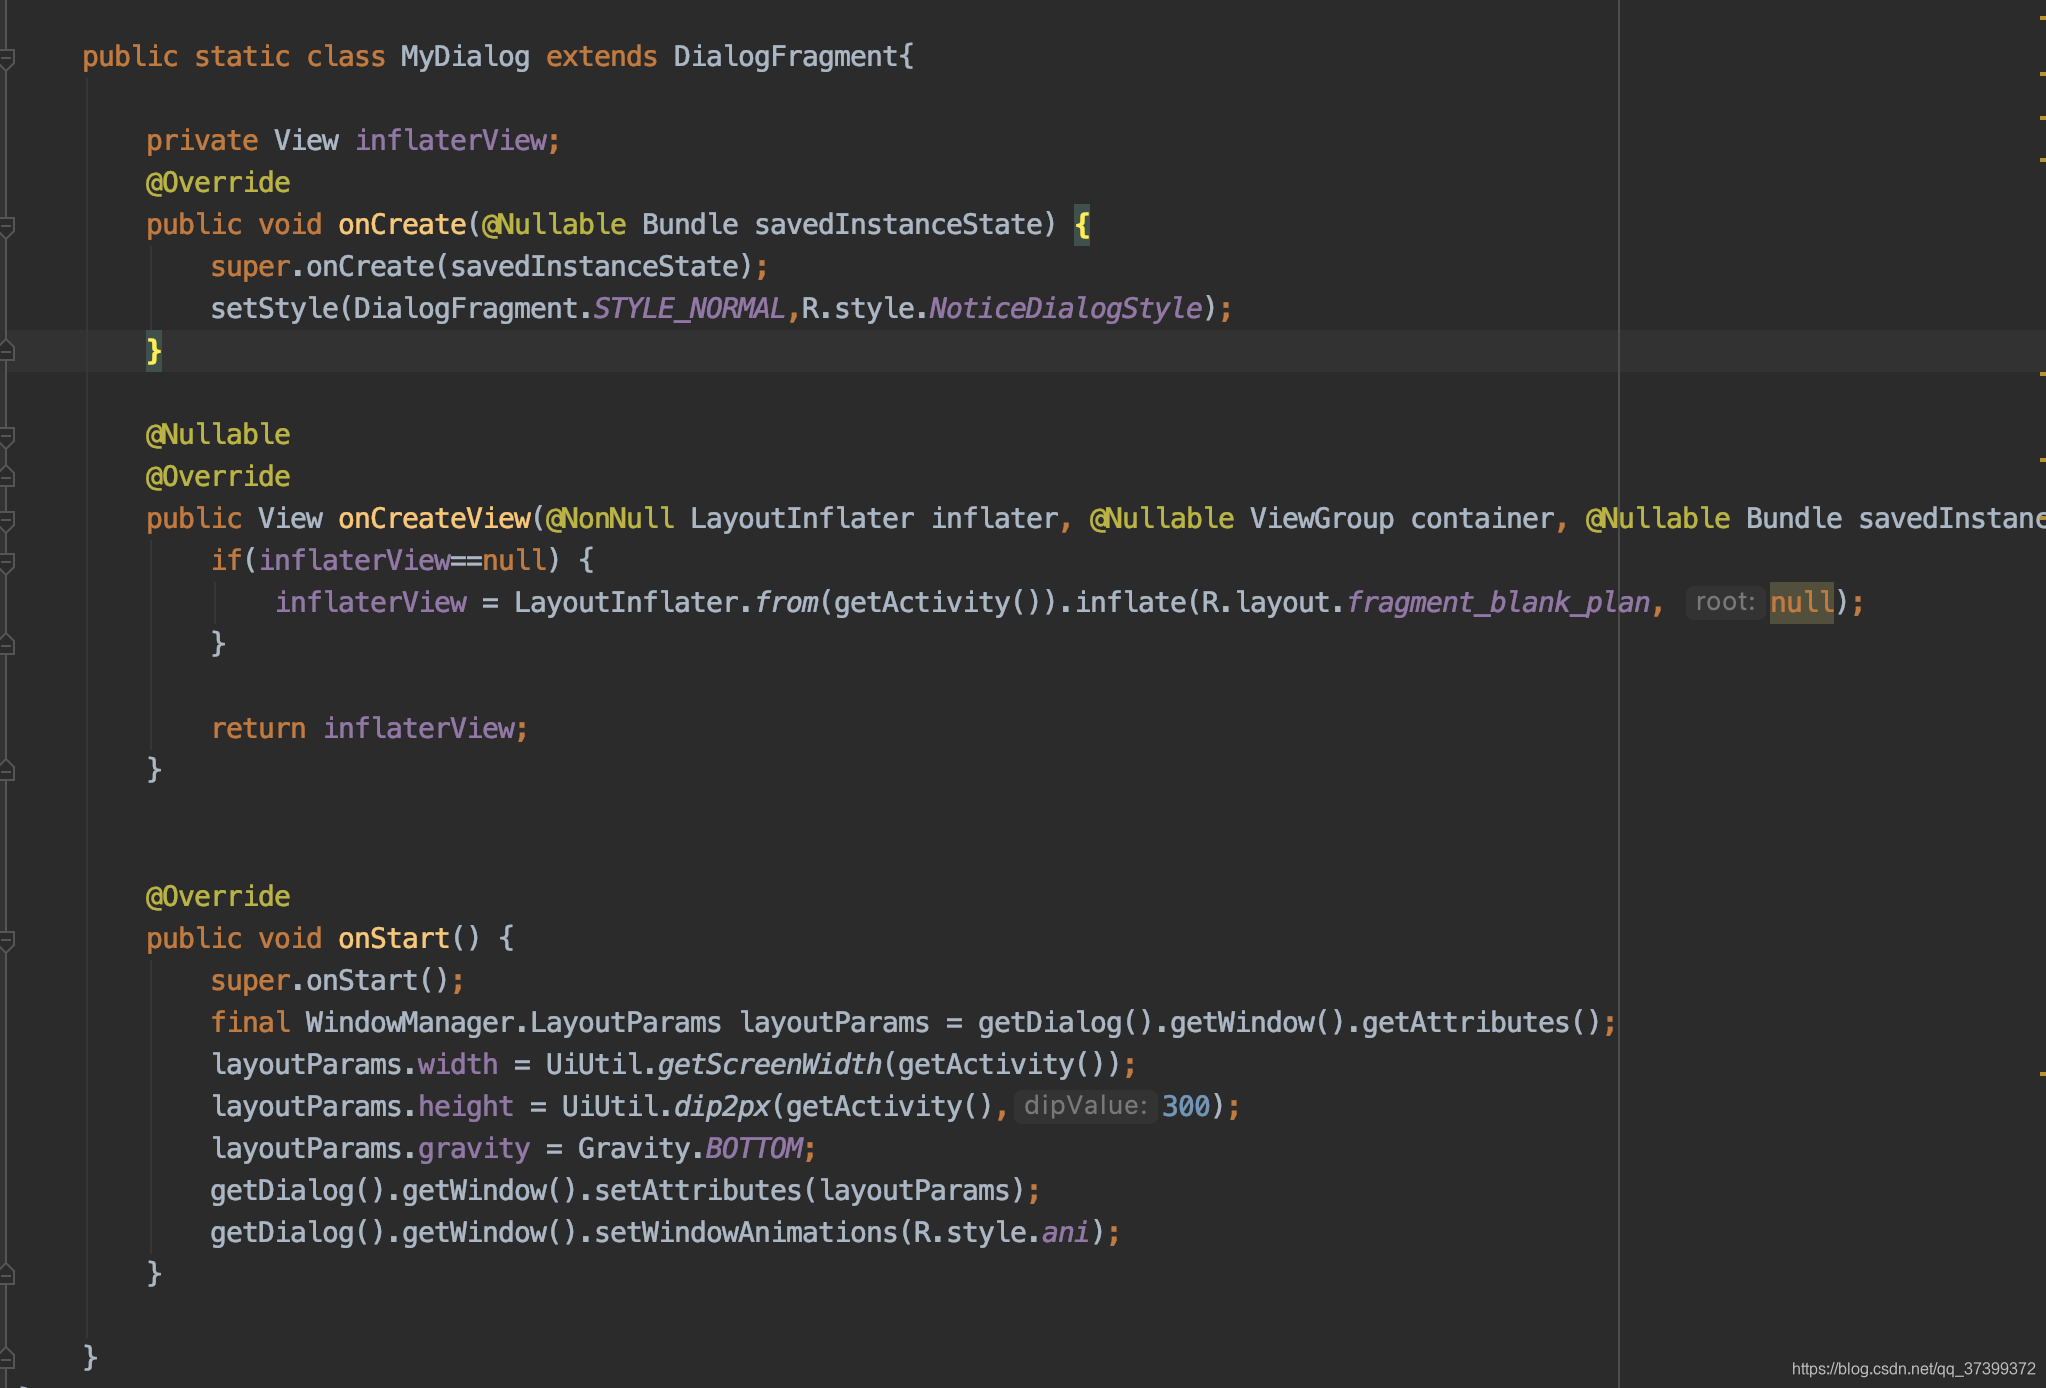Click the dipValue: parameter hint

(1085, 1106)
